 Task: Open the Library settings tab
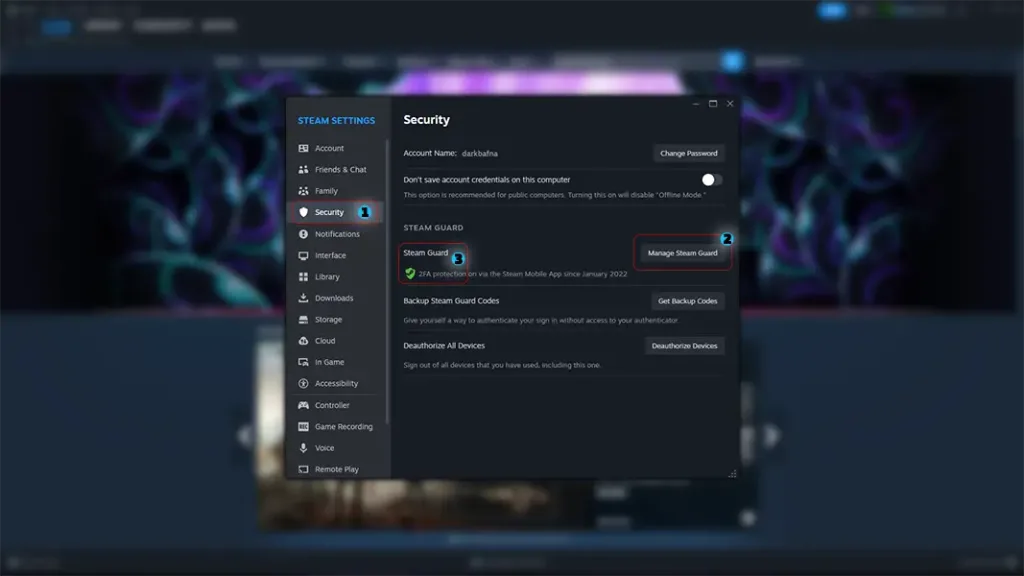click(x=327, y=277)
